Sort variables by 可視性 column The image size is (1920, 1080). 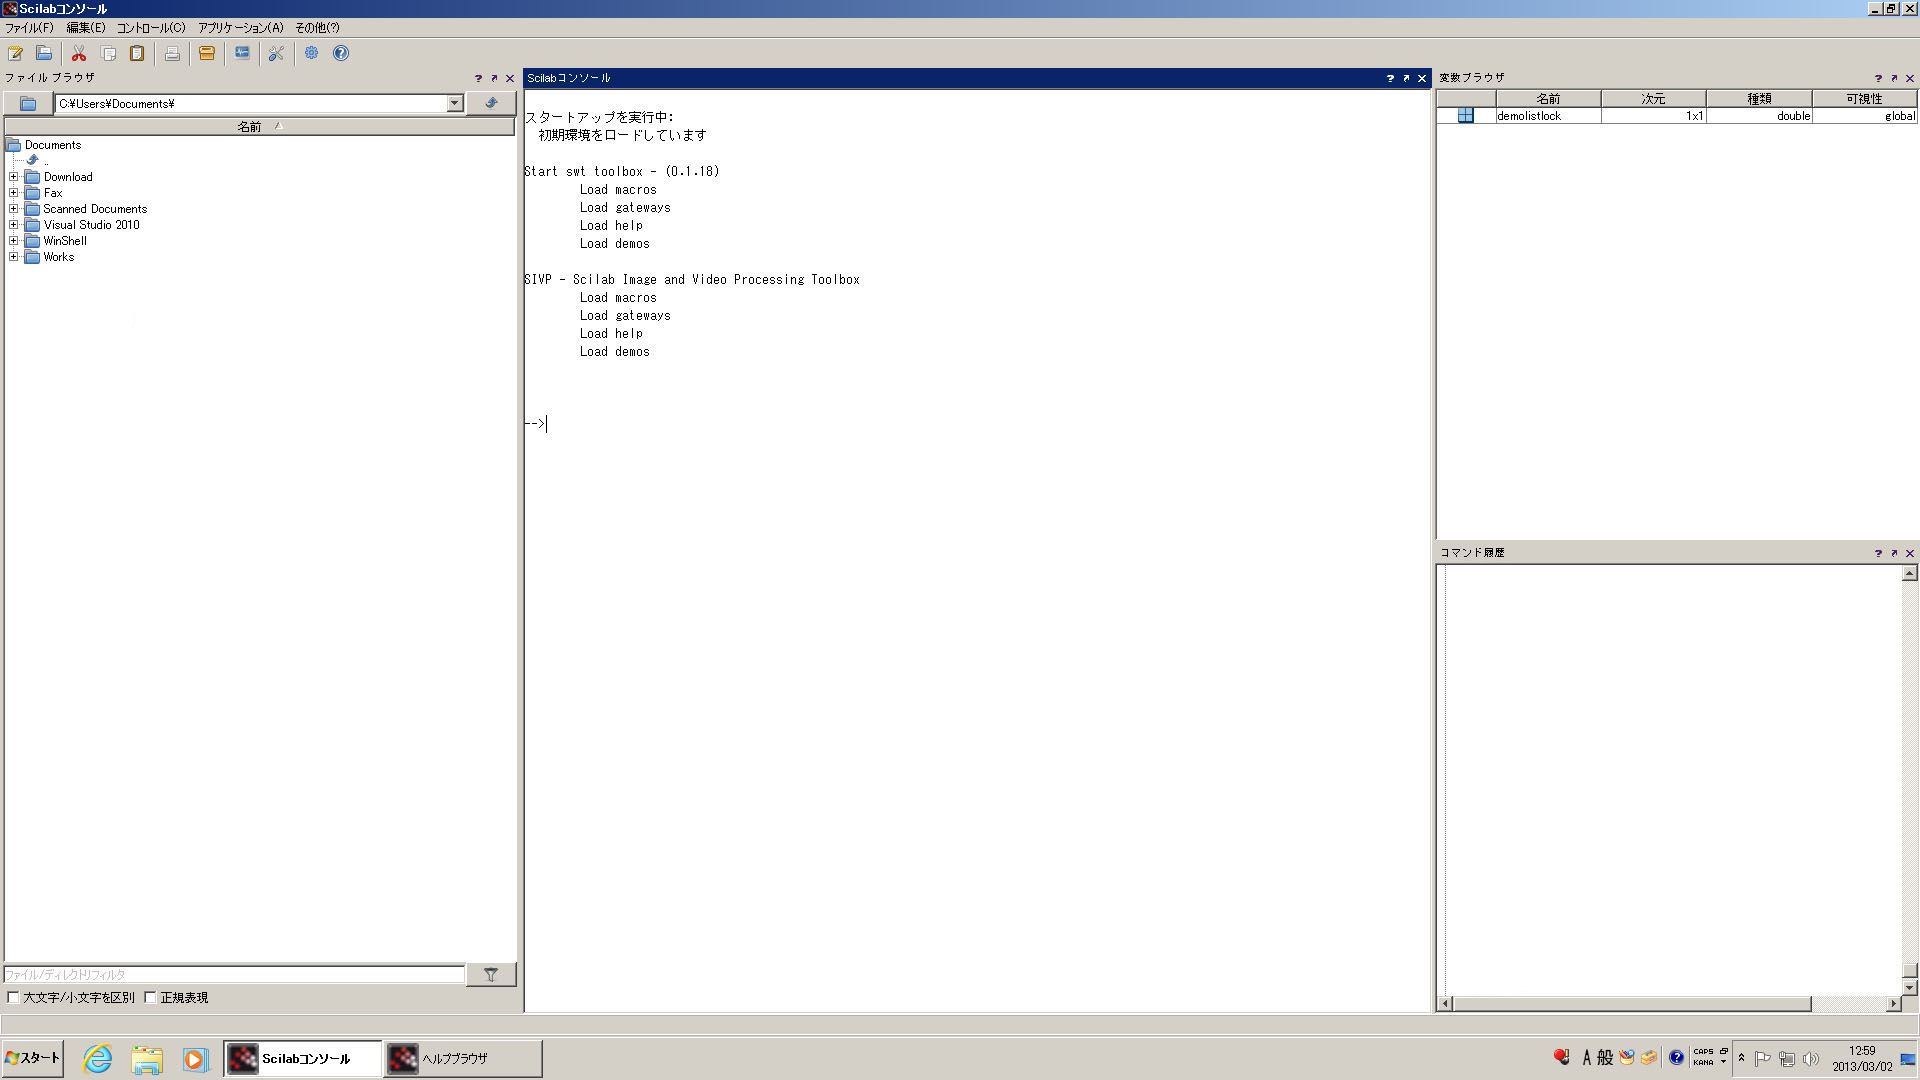(x=1864, y=99)
